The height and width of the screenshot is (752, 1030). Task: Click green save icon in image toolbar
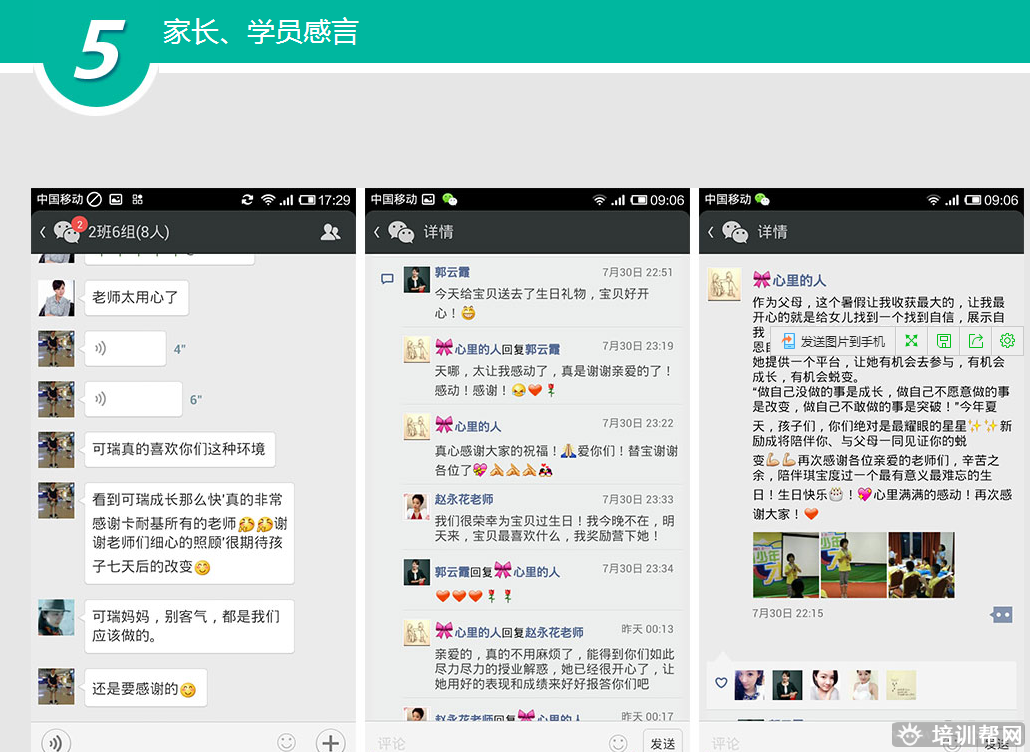coord(944,340)
